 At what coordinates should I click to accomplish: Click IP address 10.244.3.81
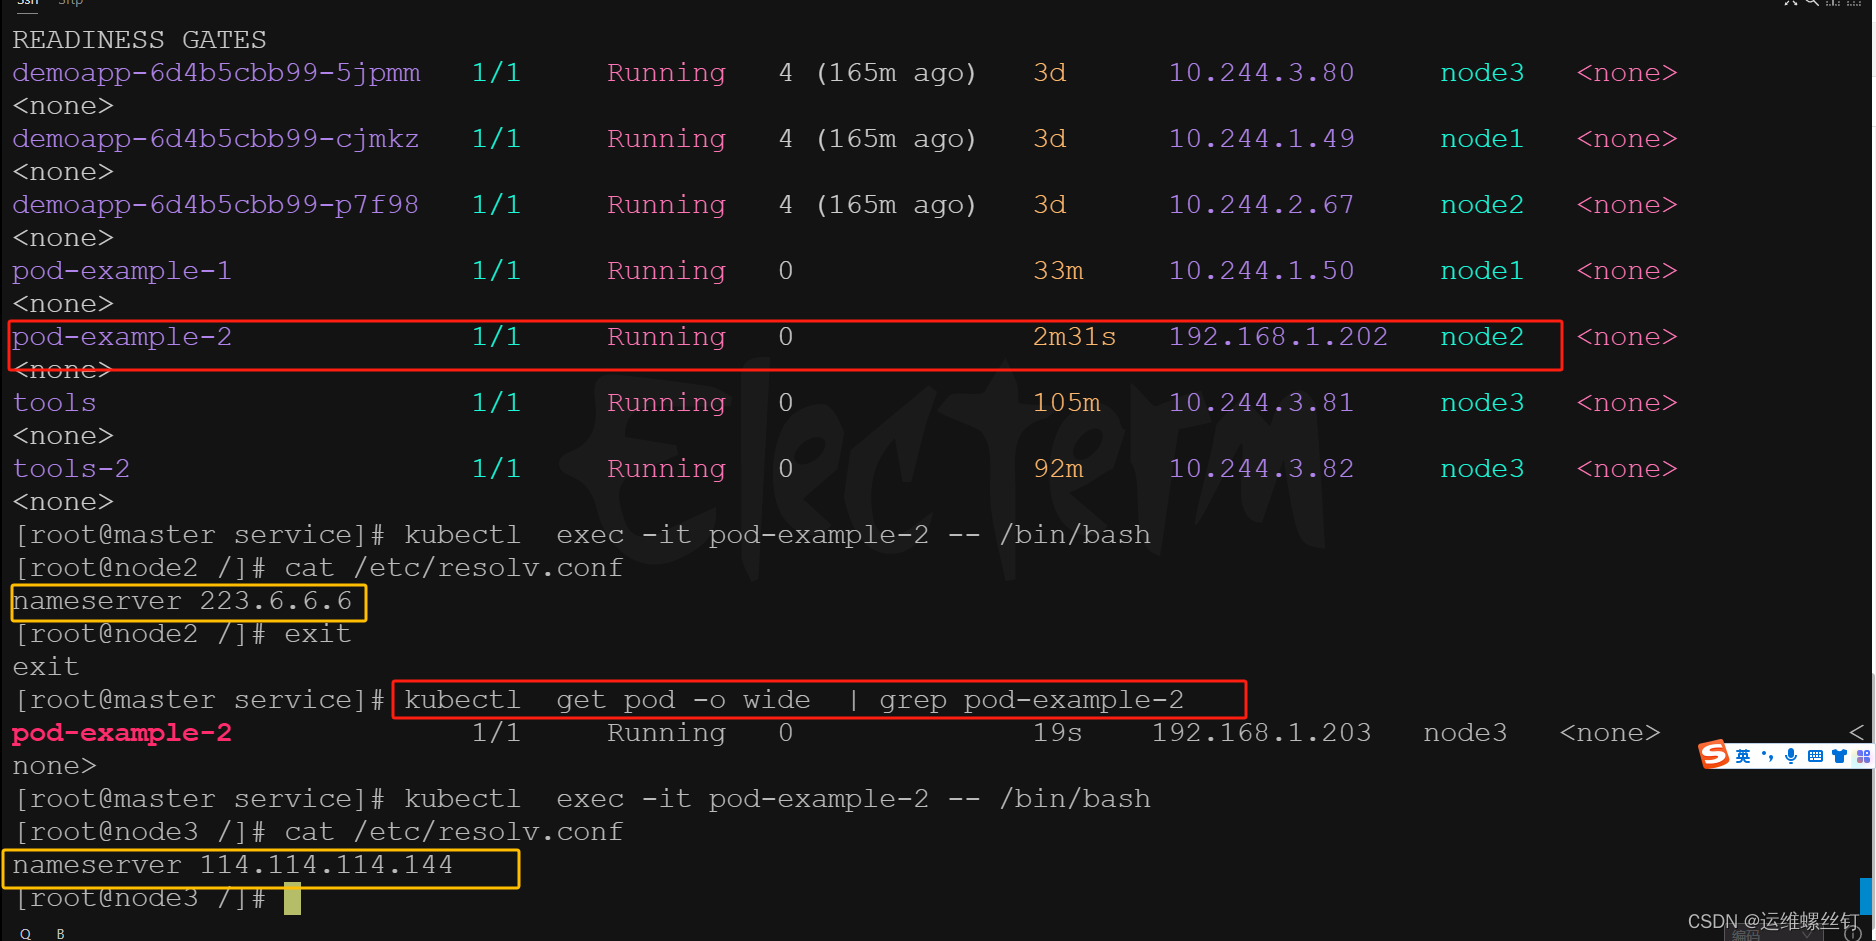[x=1261, y=403]
